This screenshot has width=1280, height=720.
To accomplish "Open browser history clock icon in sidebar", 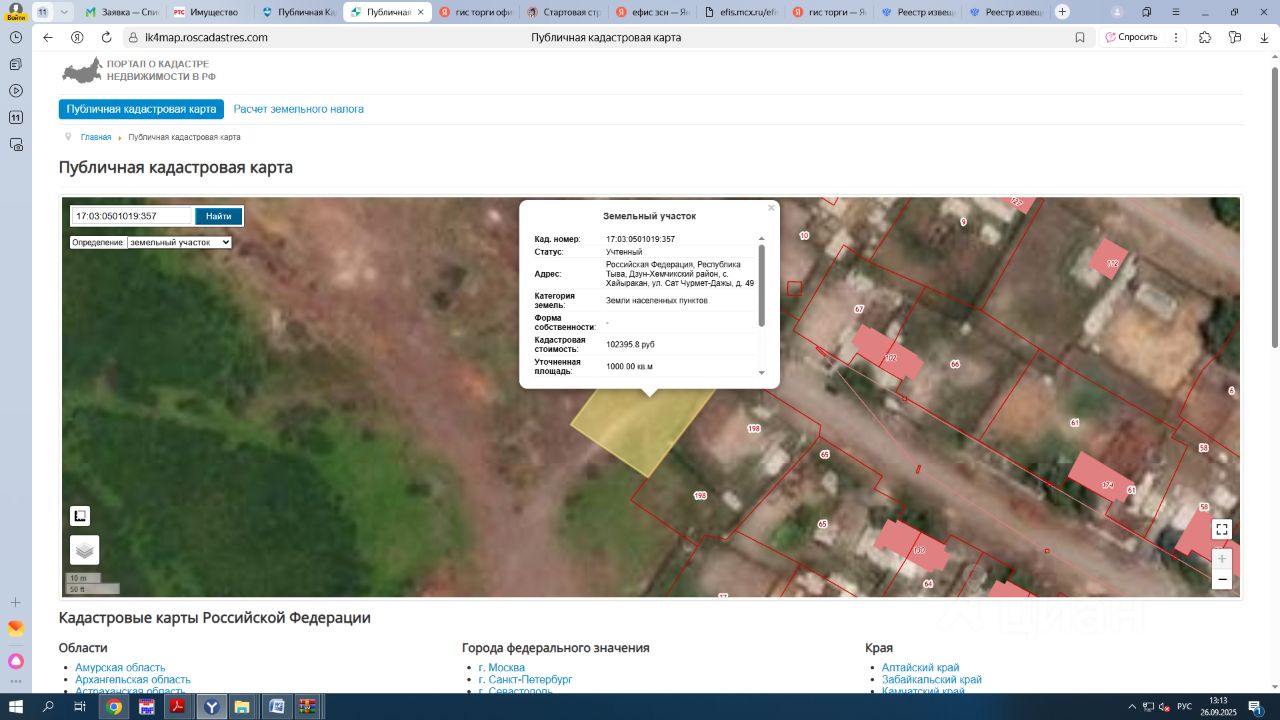I will pos(16,36).
